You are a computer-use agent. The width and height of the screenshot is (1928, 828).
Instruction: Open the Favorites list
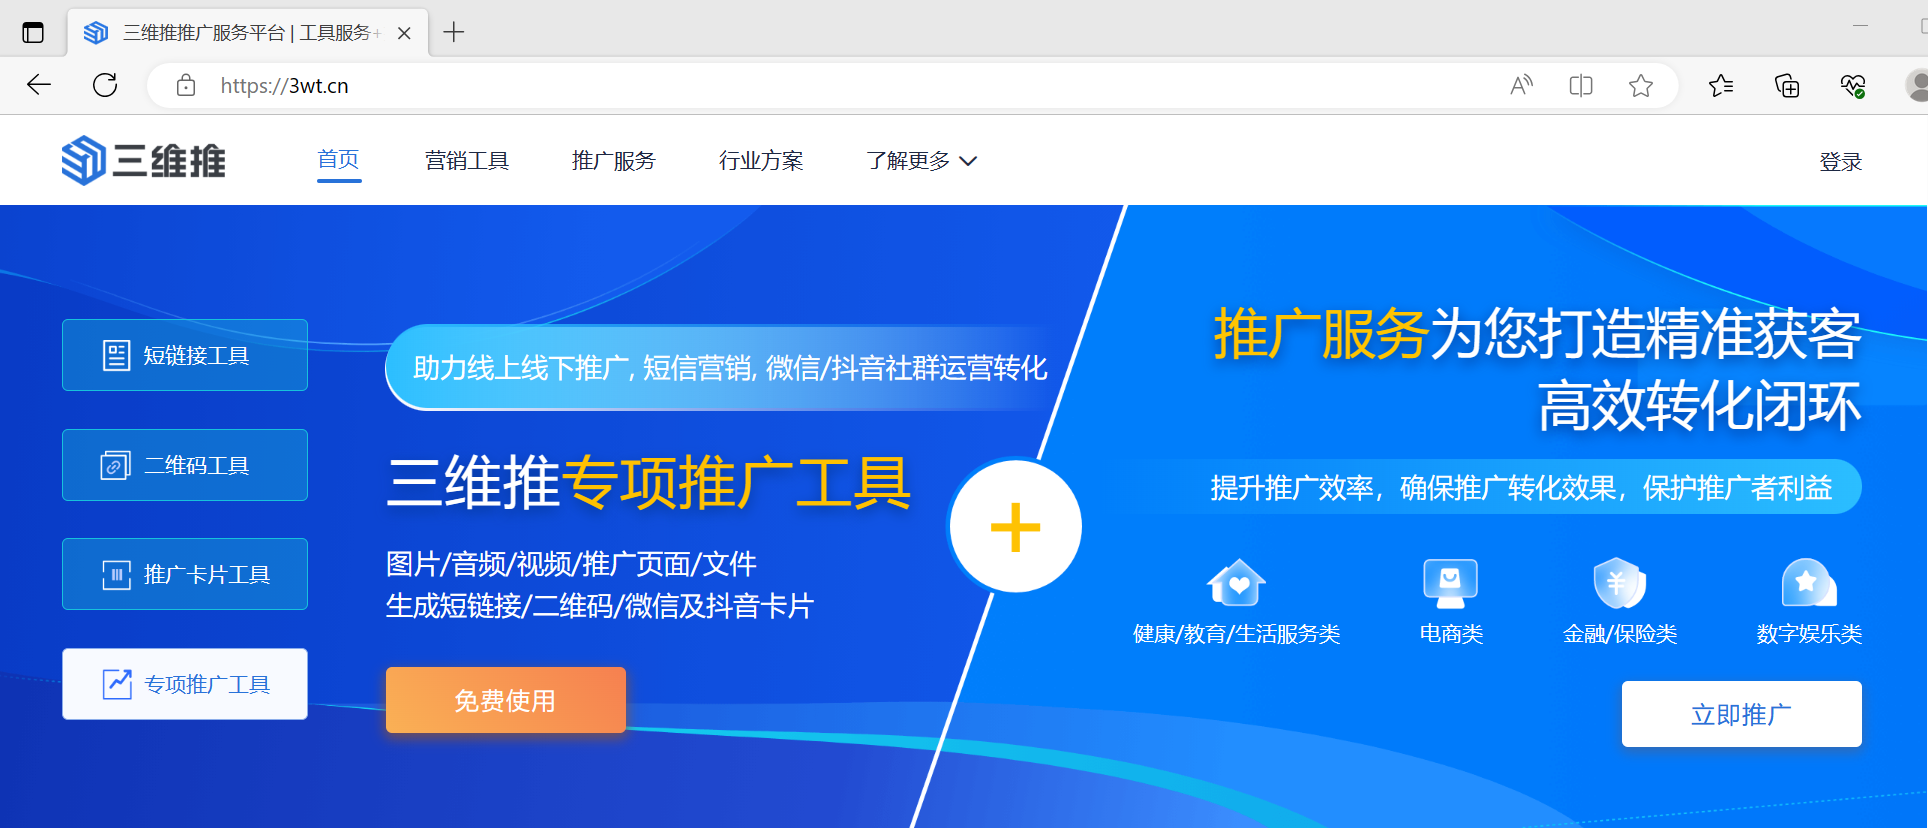(1721, 86)
